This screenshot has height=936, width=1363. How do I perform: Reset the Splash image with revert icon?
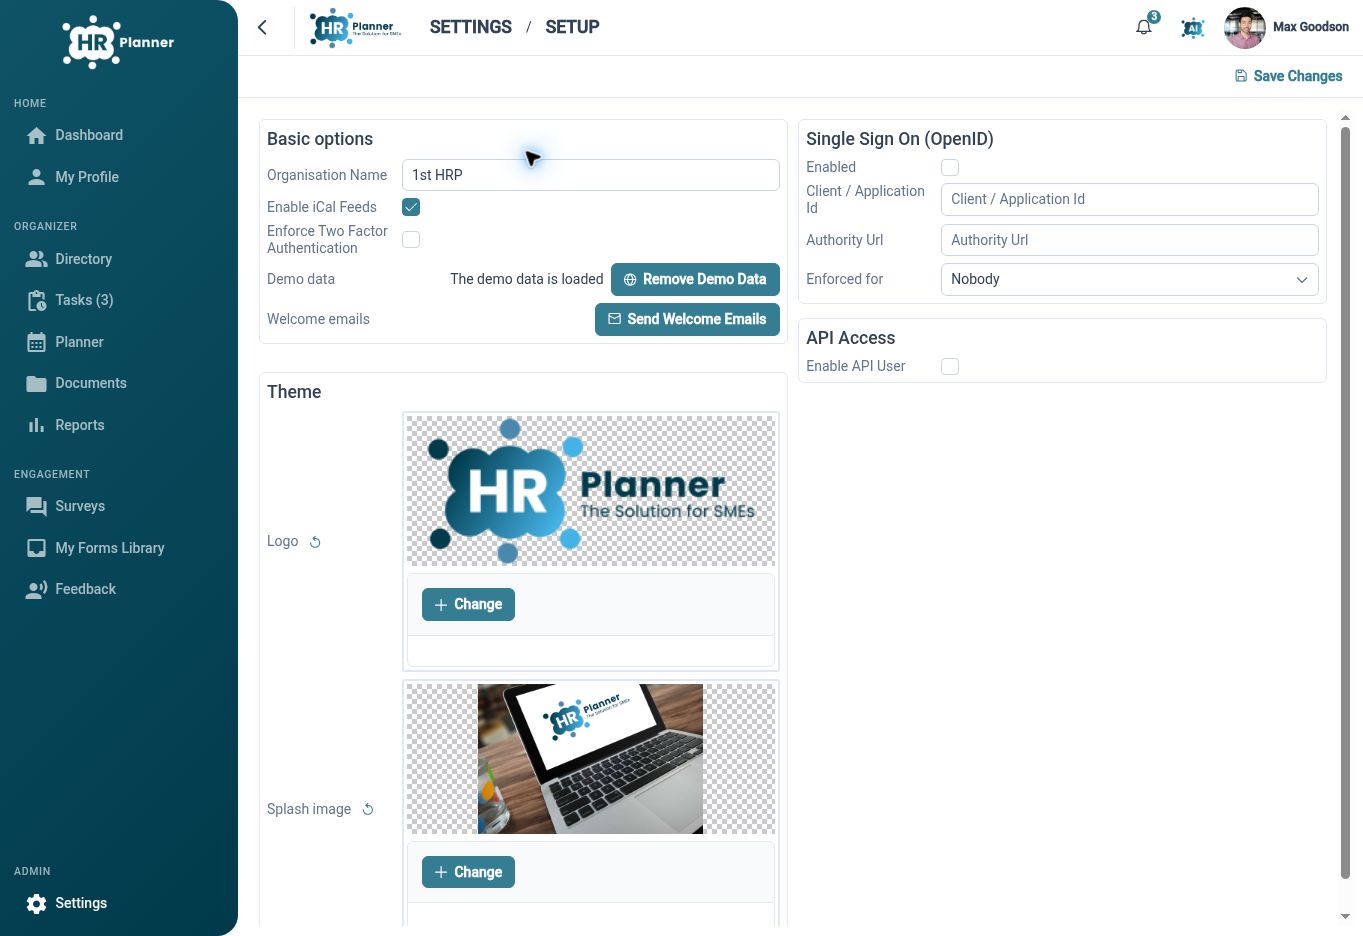point(368,809)
